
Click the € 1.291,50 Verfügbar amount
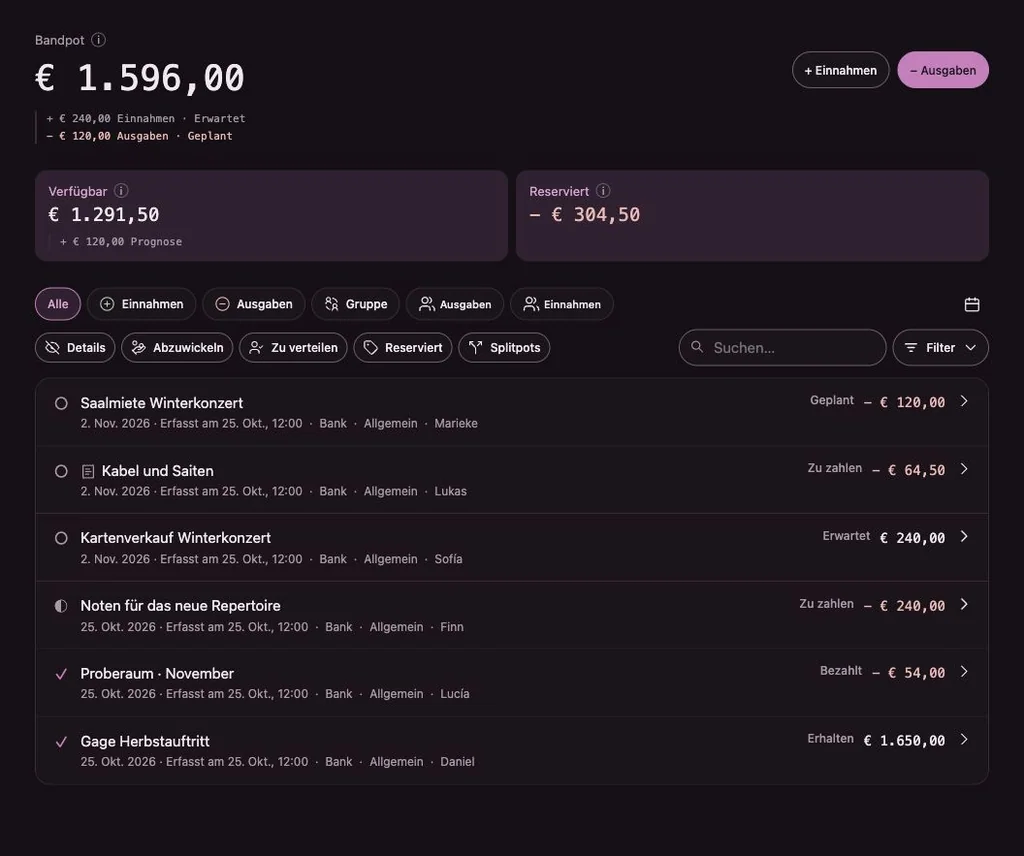point(104,215)
